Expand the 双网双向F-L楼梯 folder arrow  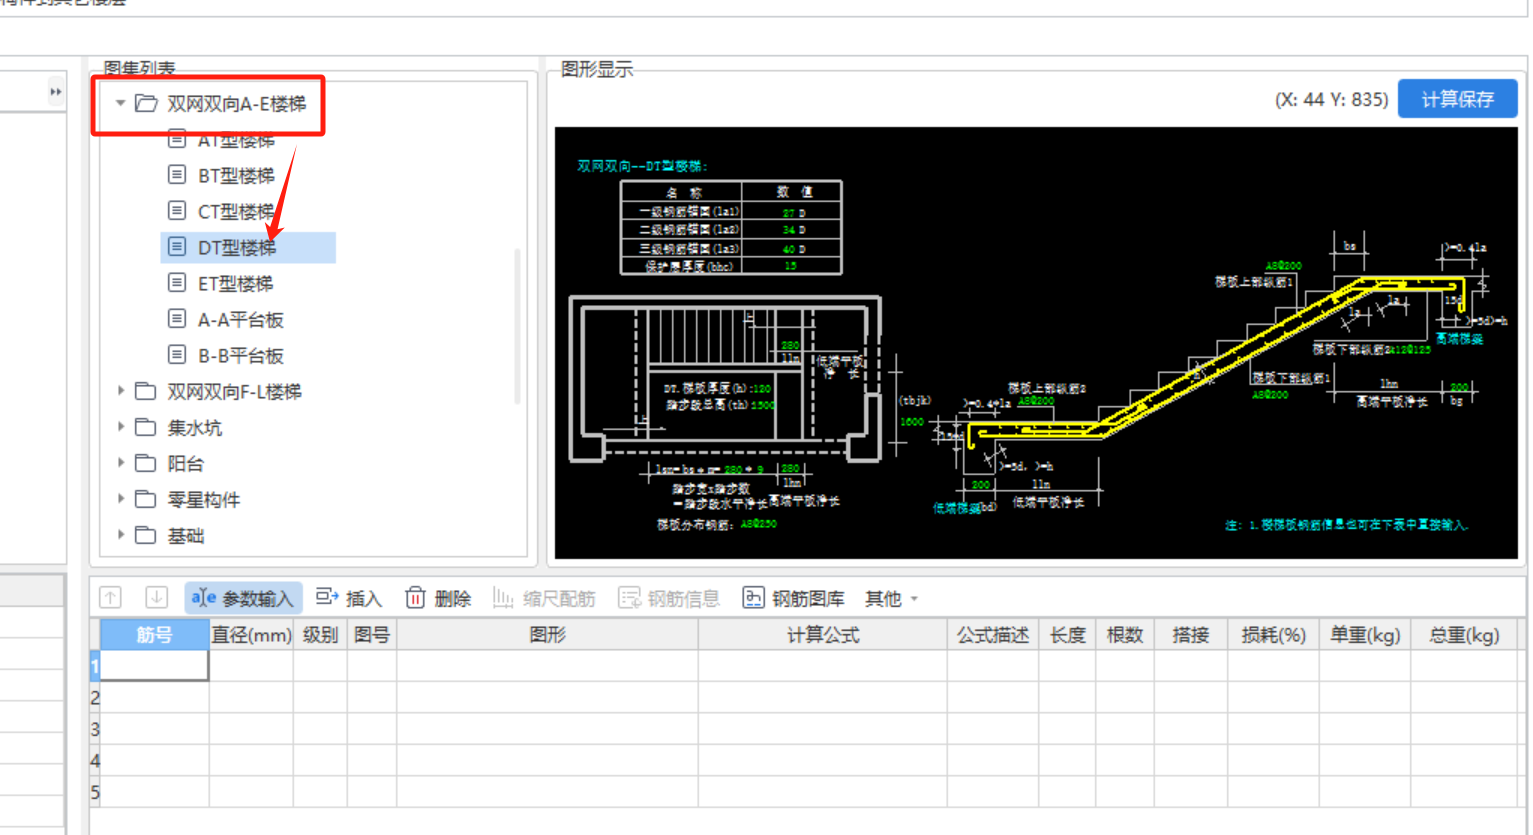120,391
